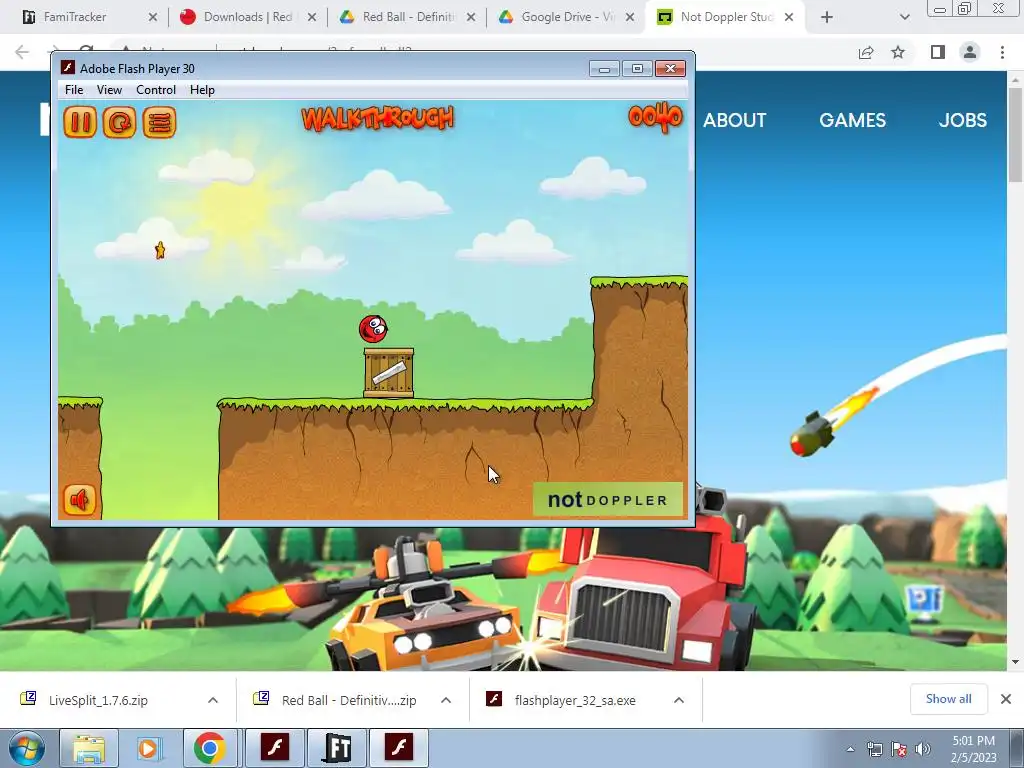Show all downloads

tap(948, 699)
